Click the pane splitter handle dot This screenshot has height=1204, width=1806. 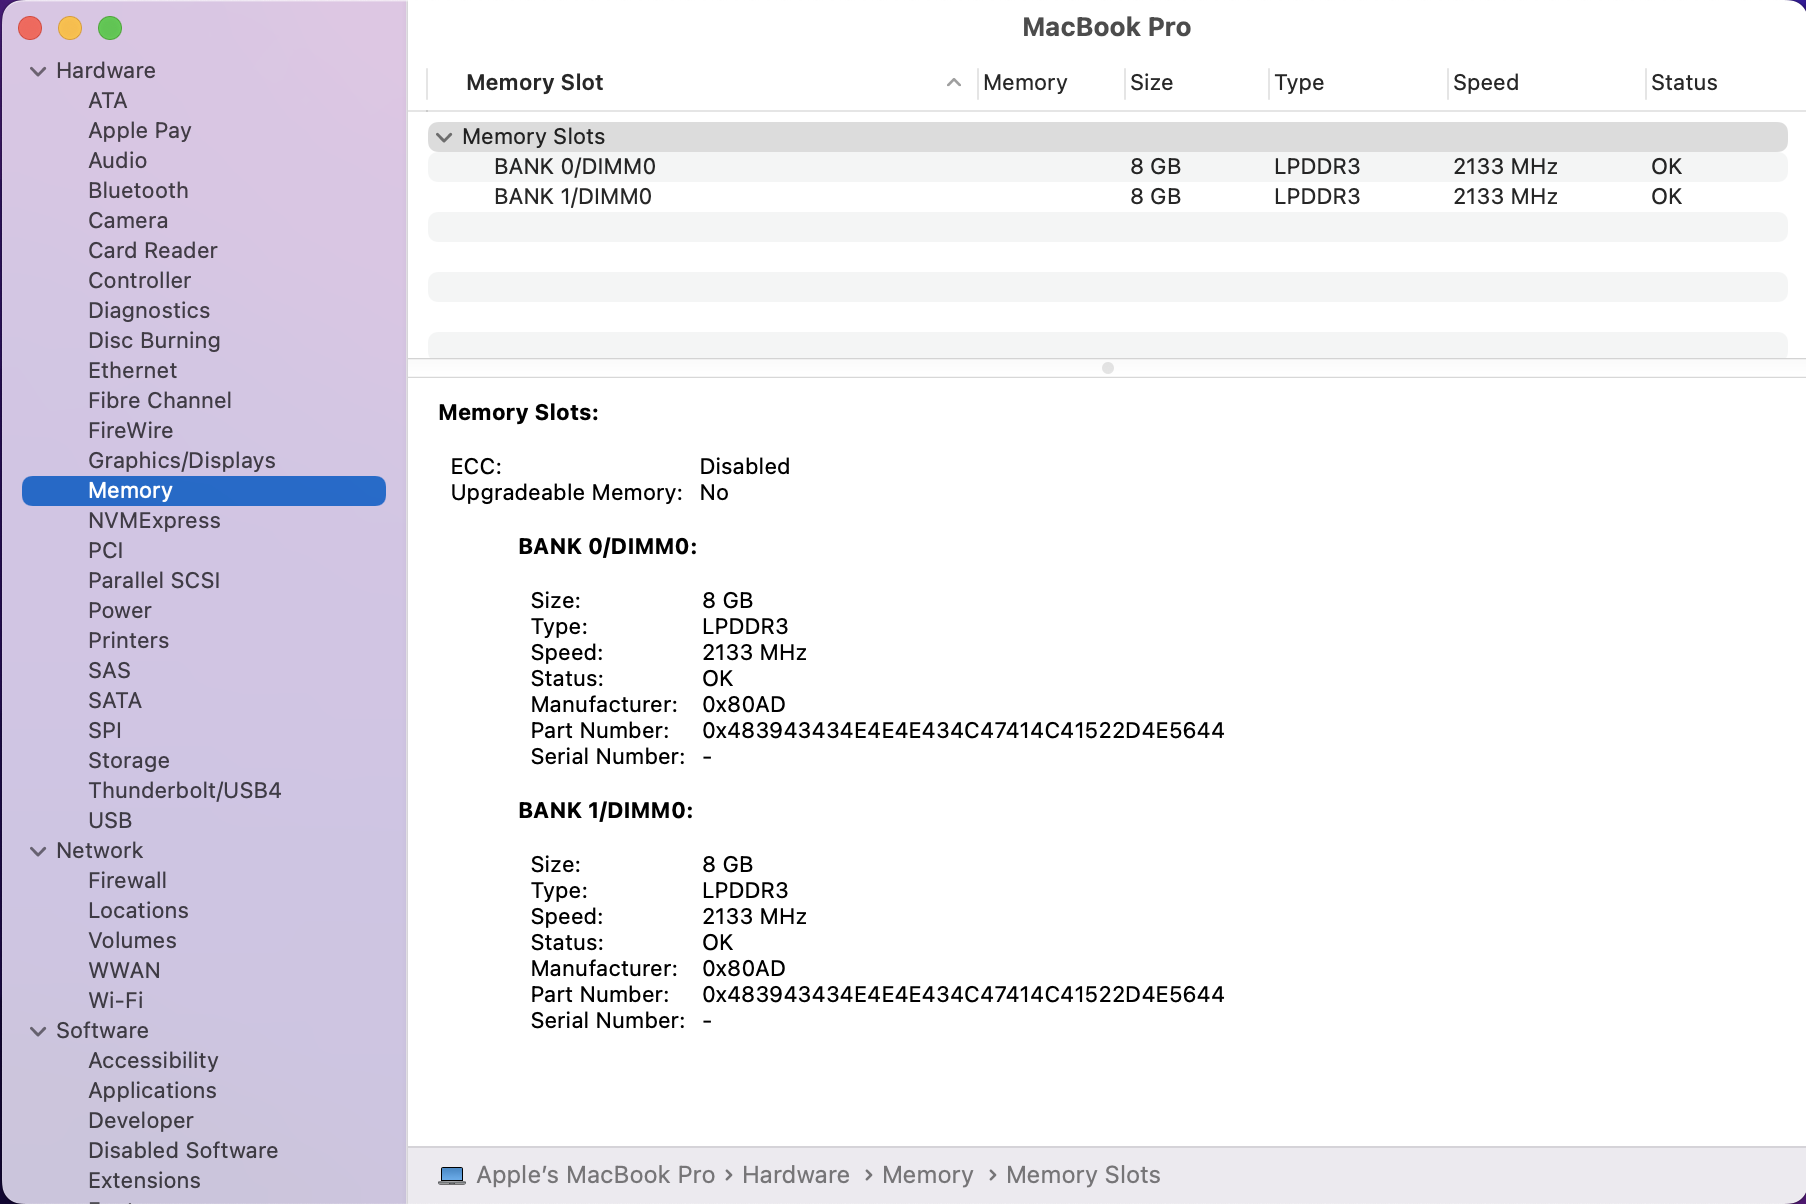[1108, 368]
